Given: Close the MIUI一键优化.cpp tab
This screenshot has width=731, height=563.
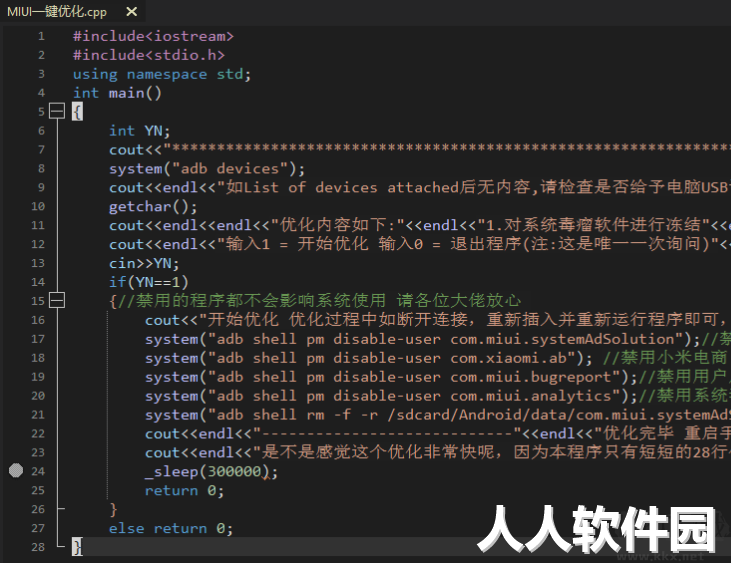Looking at the screenshot, I should tap(131, 12).
